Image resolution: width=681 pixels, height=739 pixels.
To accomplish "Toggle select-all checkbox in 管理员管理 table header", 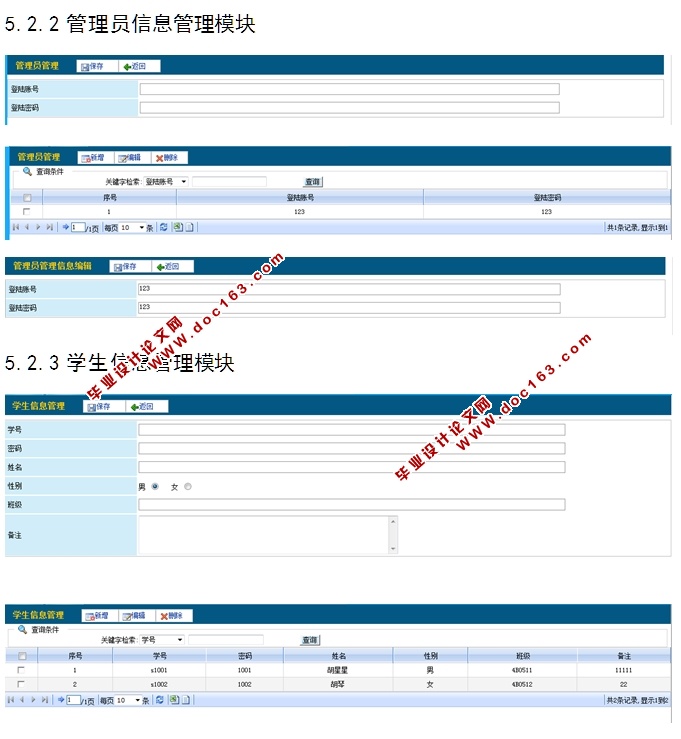I will 27,198.
